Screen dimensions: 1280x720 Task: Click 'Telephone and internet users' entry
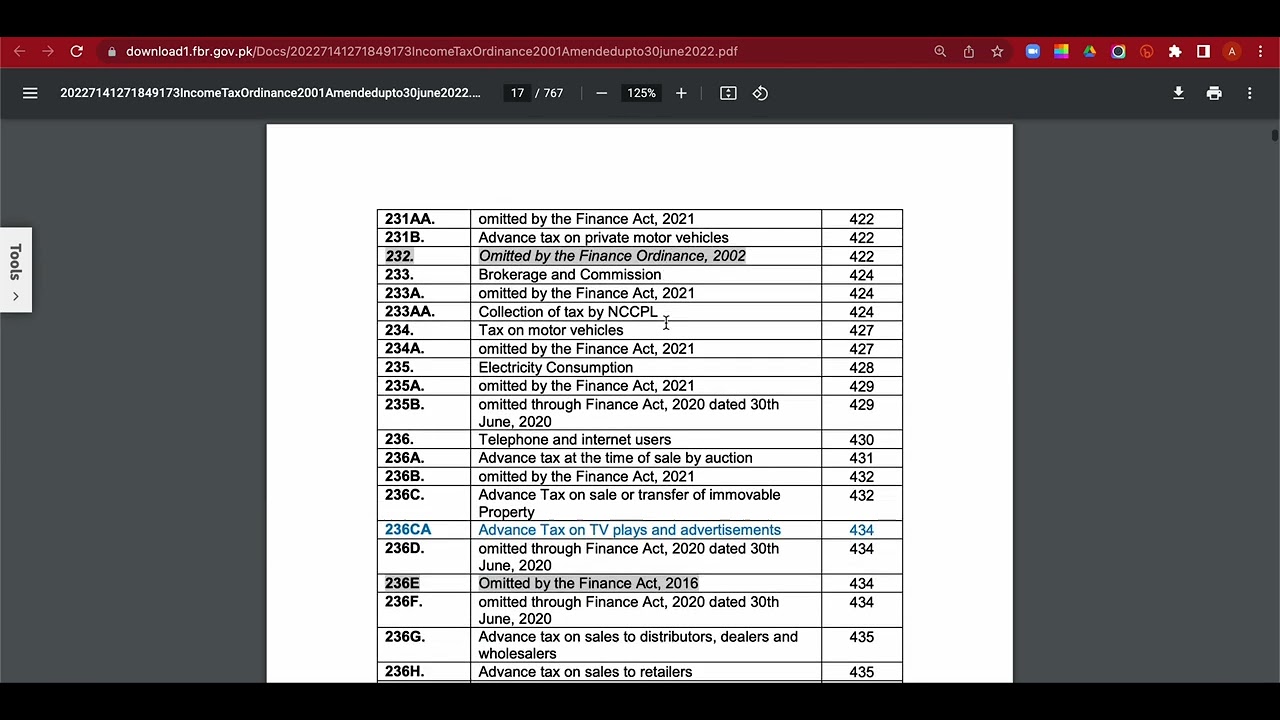[x=574, y=440]
